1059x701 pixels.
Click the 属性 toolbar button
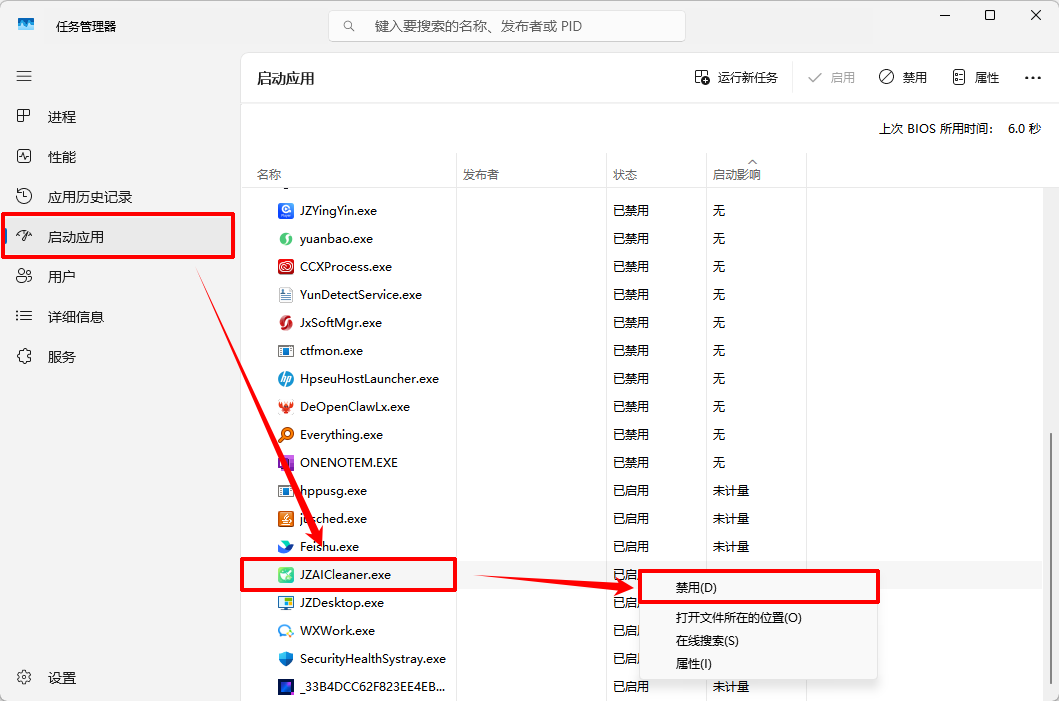pos(976,78)
